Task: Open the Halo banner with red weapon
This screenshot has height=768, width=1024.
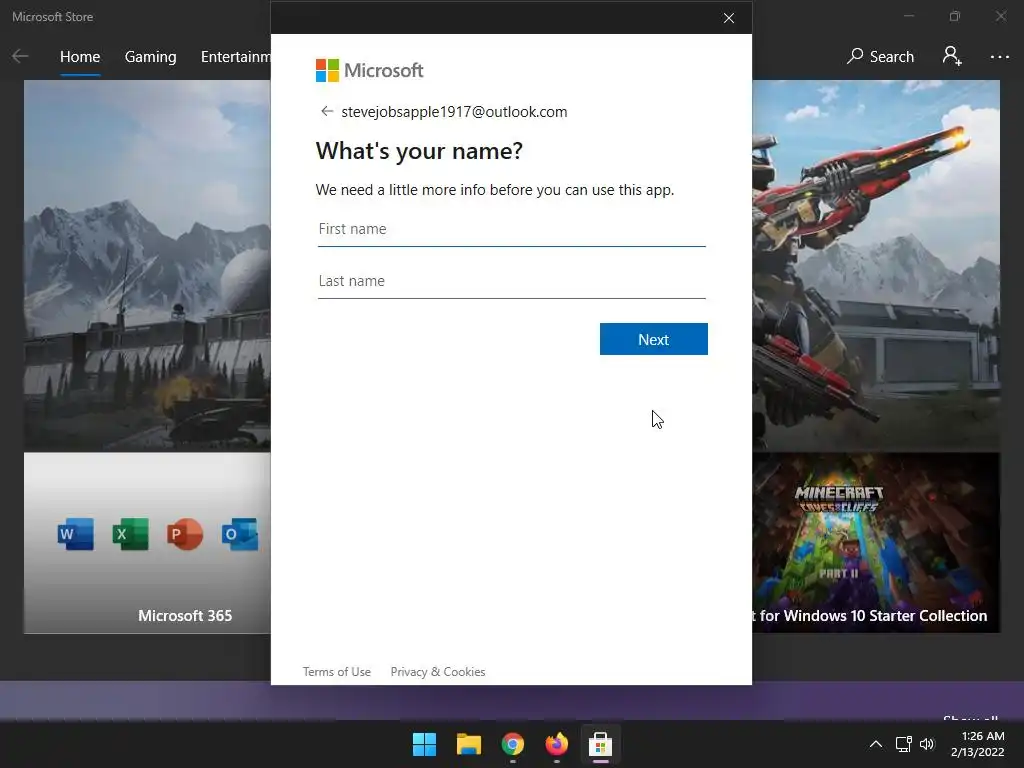Action: 876,266
